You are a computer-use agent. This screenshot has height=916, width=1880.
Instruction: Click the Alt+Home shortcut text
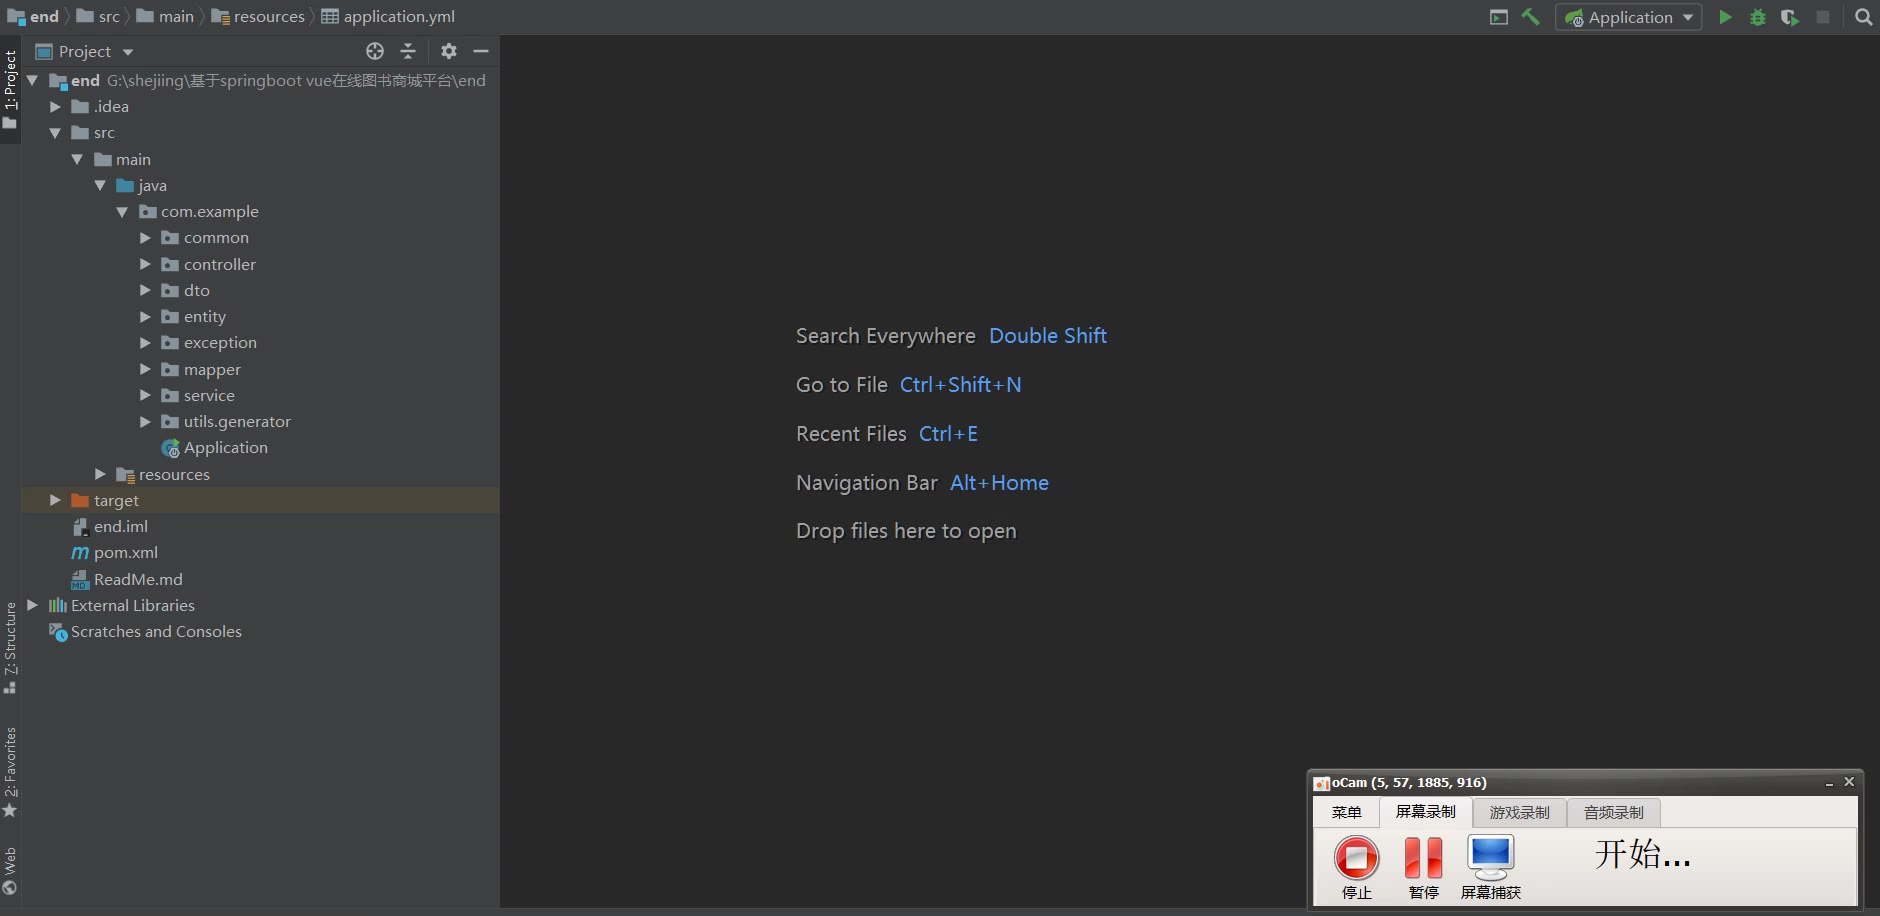pos(1000,483)
